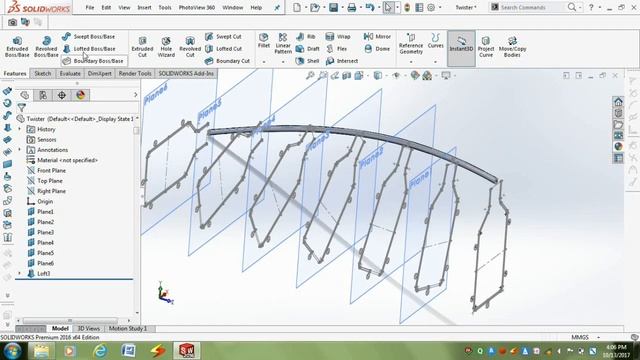The width and height of the screenshot is (640, 360).
Task: Click the Shell feature
Action: click(x=308, y=61)
